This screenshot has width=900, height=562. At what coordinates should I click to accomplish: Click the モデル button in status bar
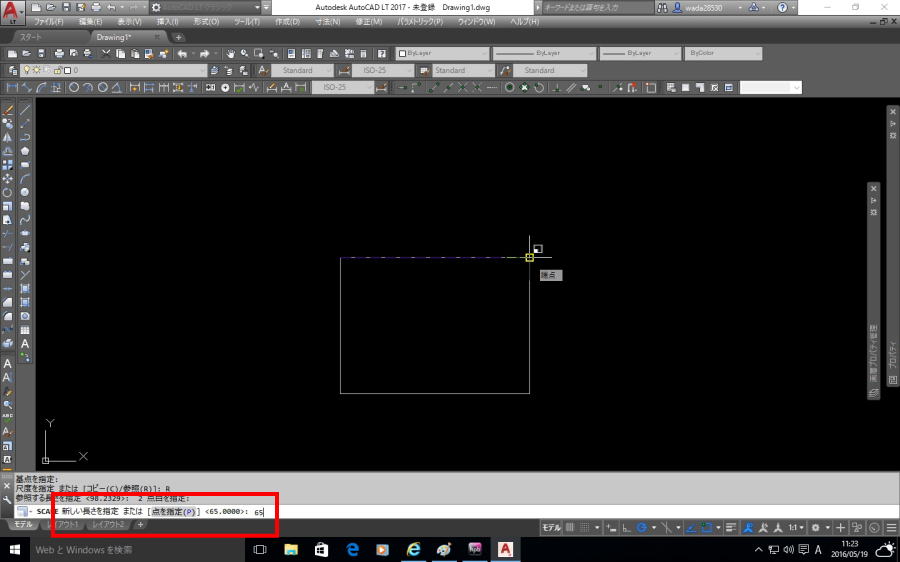551,527
